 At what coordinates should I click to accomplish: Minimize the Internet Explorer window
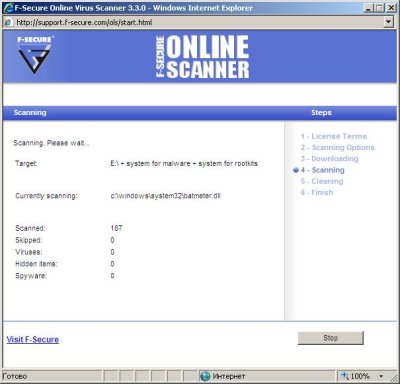coord(368,8)
